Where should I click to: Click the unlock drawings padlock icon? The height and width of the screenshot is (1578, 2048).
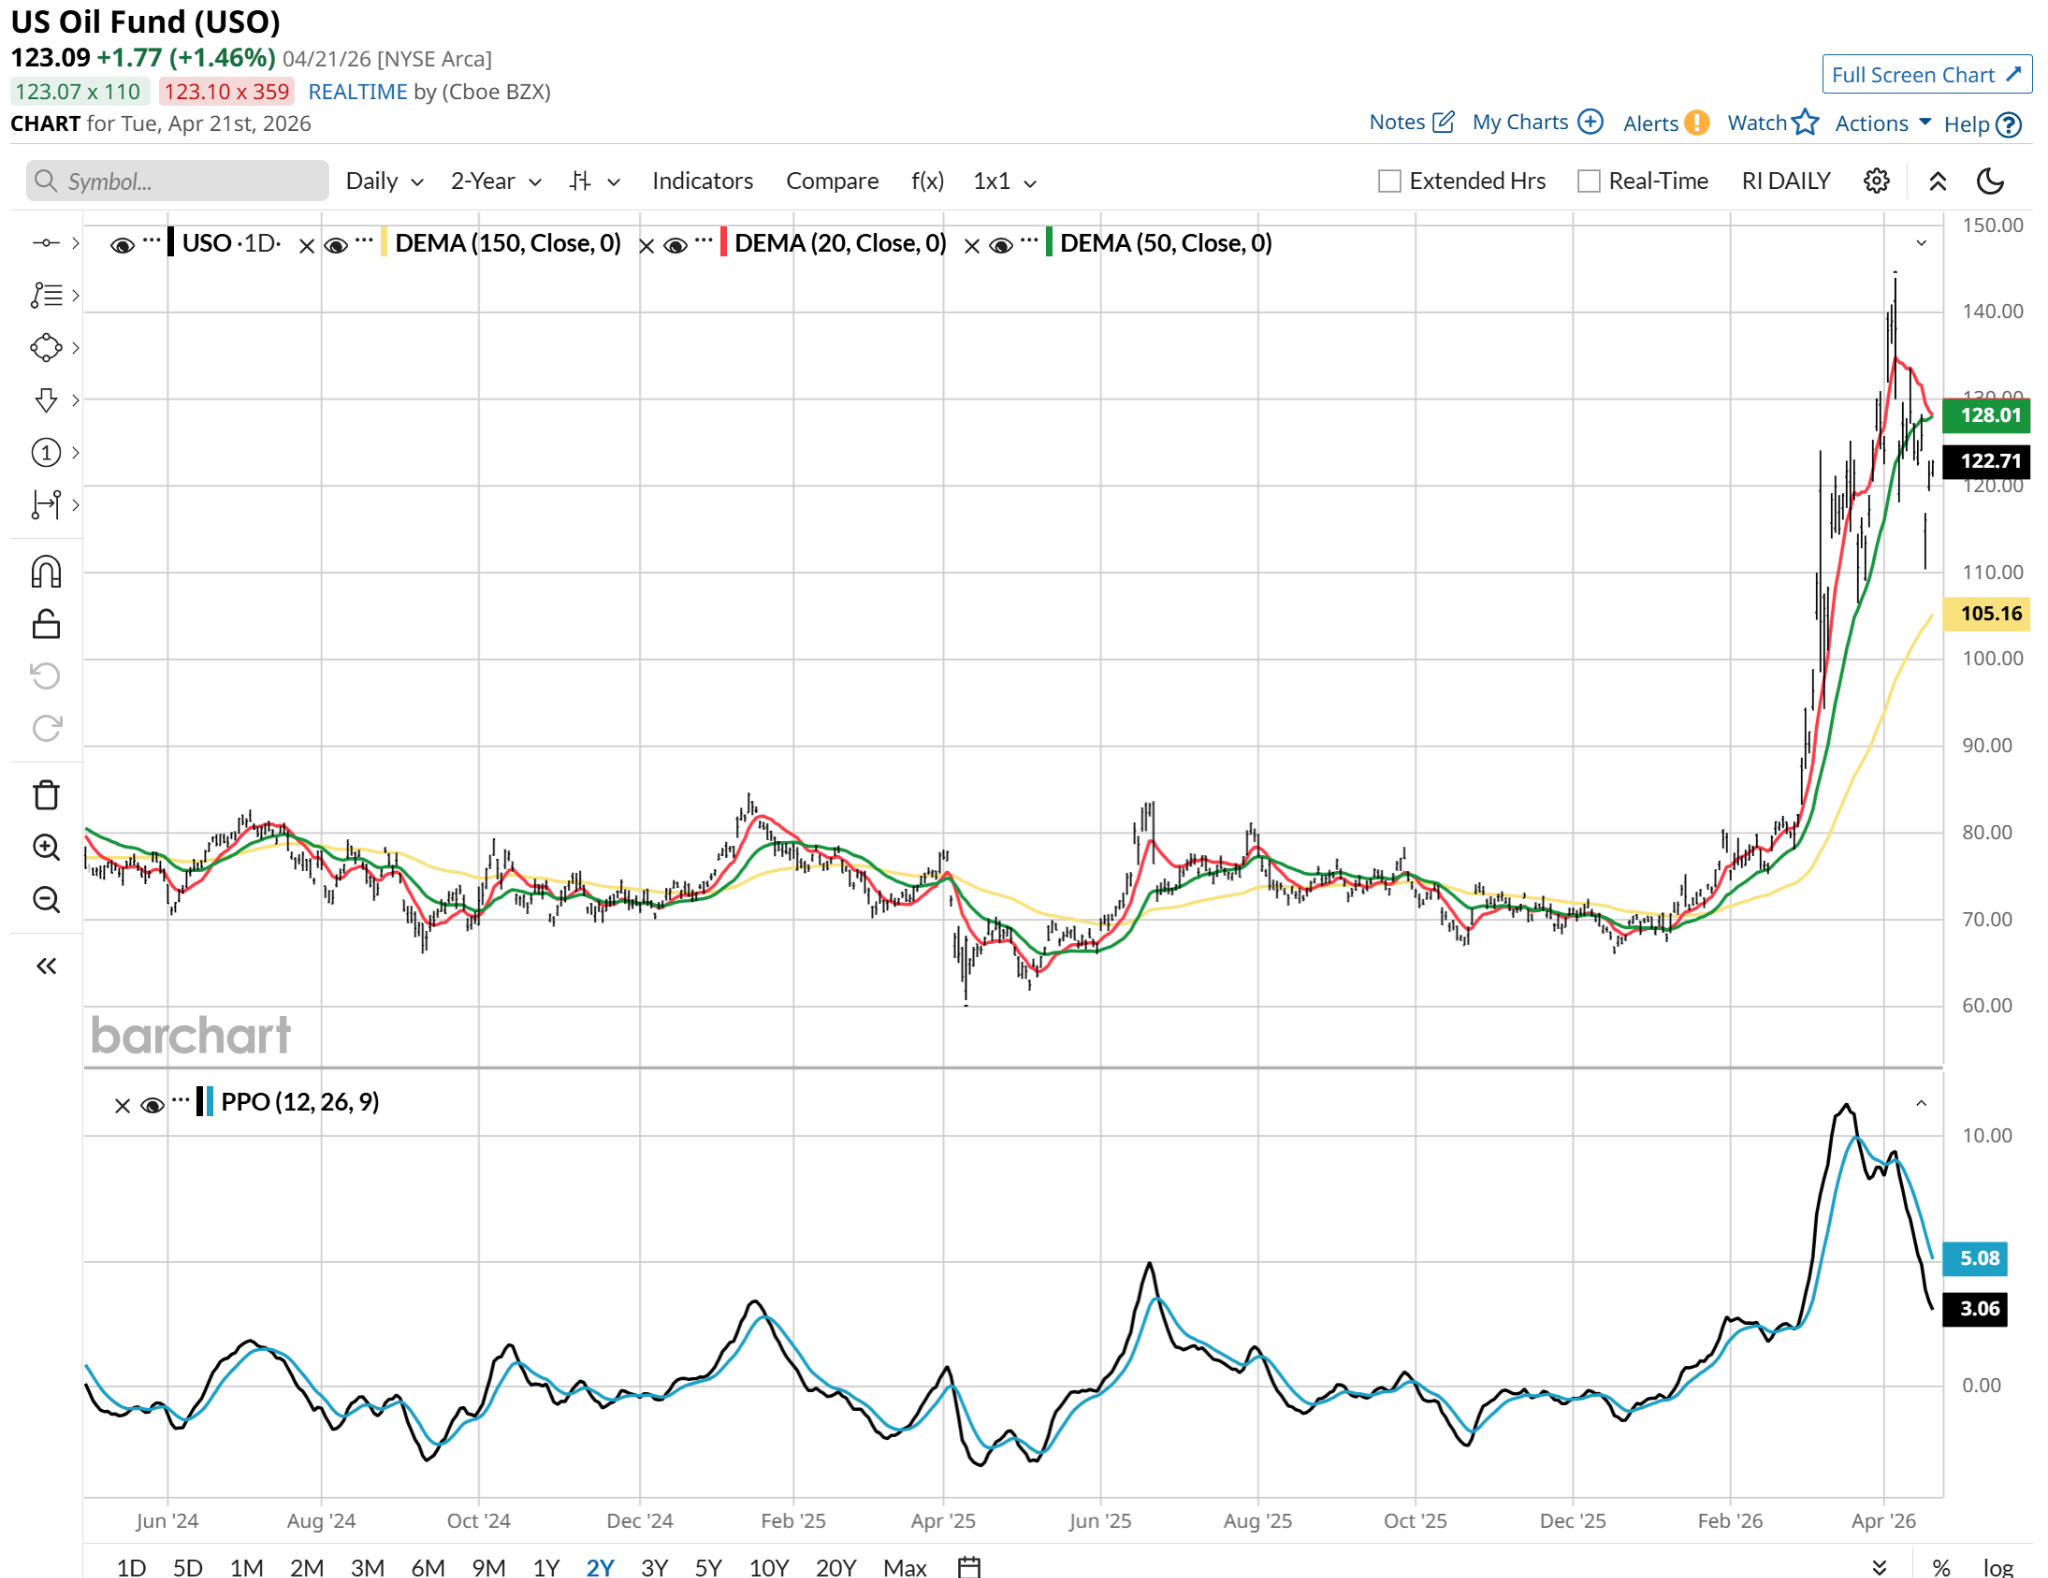pos(46,624)
